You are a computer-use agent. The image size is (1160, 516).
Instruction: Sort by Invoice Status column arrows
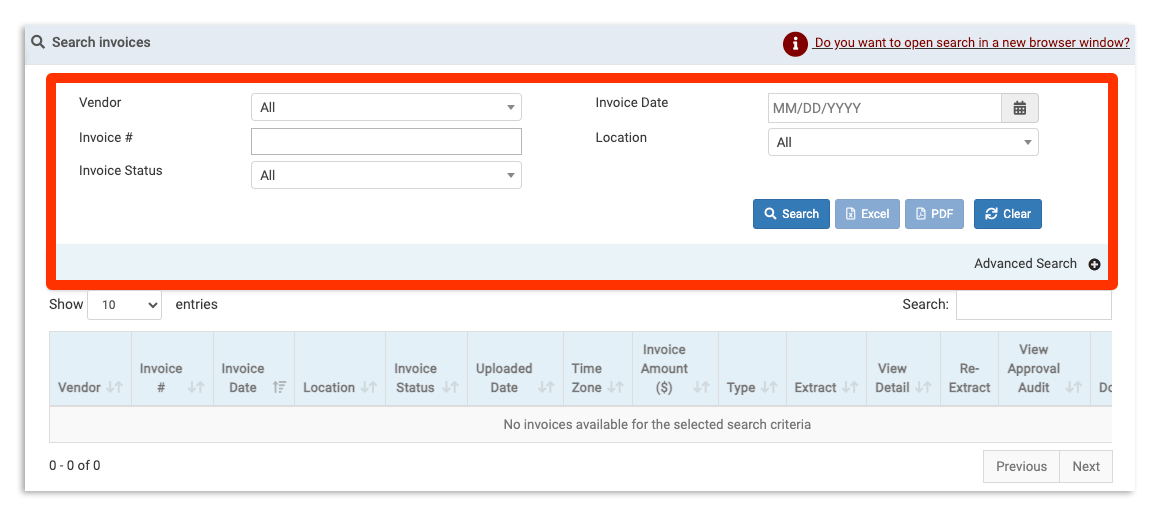click(x=450, y=388)
